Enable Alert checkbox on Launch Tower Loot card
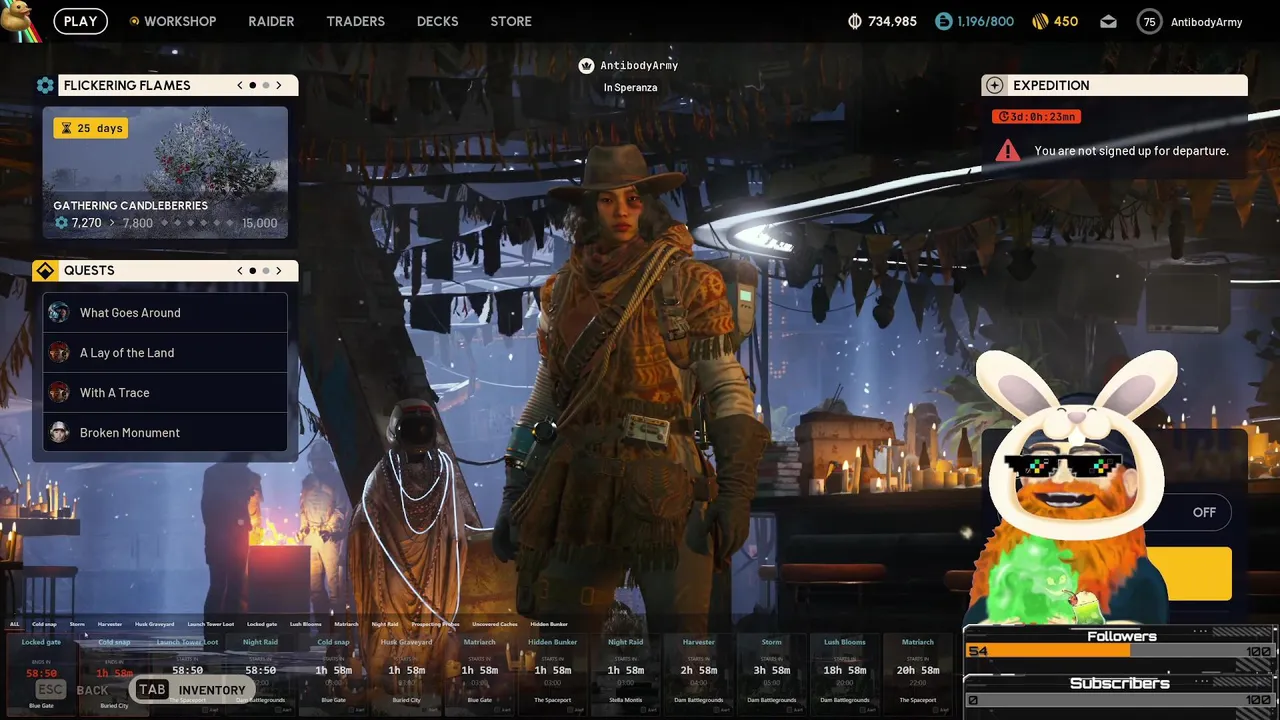Screen dimensions: 1280x720 point(205,710)
